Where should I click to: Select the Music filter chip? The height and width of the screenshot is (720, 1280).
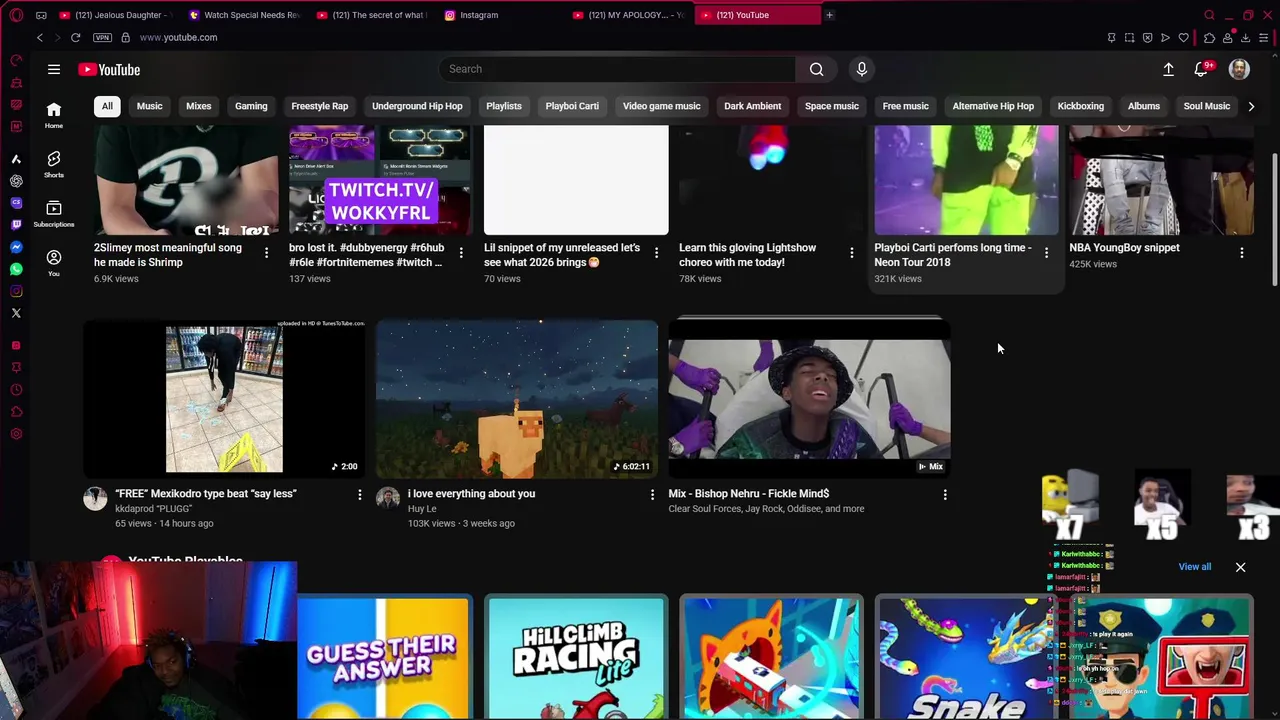tap(149, 106)
